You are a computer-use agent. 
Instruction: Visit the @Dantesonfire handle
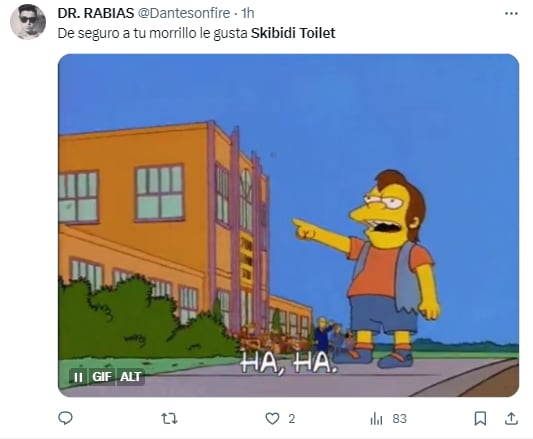pos(184,13)
